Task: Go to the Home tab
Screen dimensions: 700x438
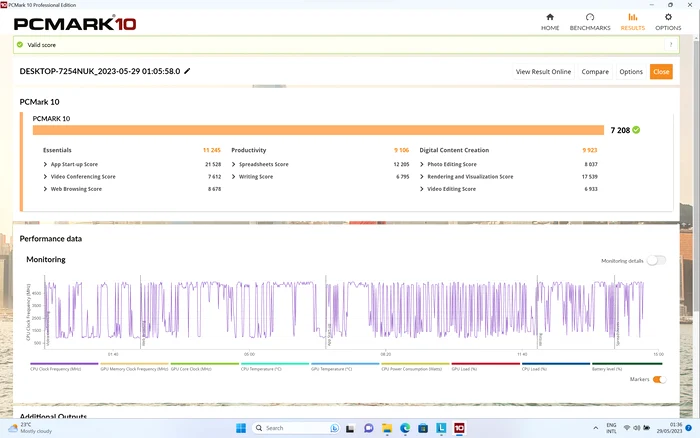Action: [x=550, y=22]
